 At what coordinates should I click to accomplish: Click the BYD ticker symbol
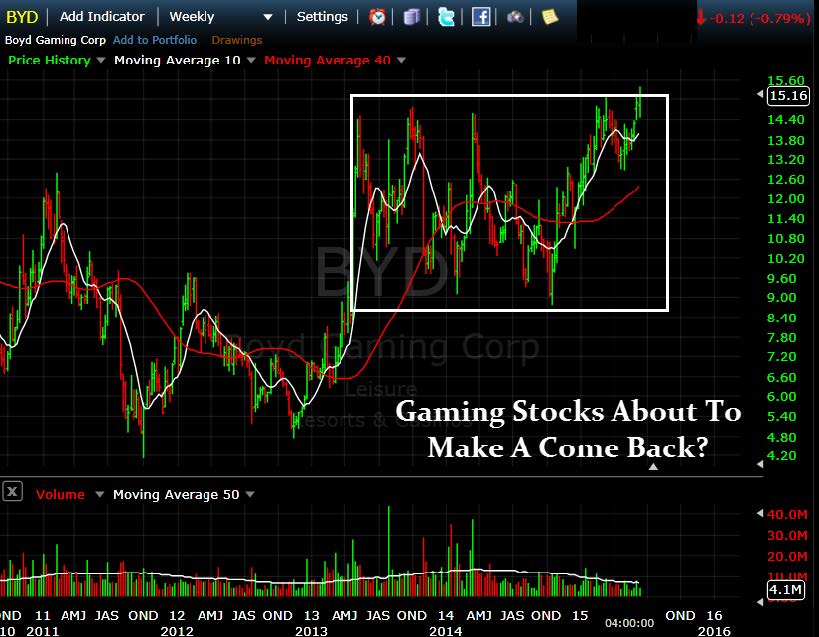pyautogui.click(x=22, y=17)
